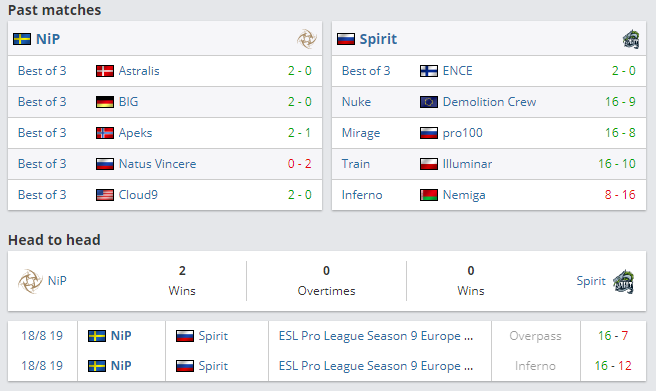Click the USA flag beside Cloud9
The height and width of the screenshot is (391, 656).
coord(105,195)
